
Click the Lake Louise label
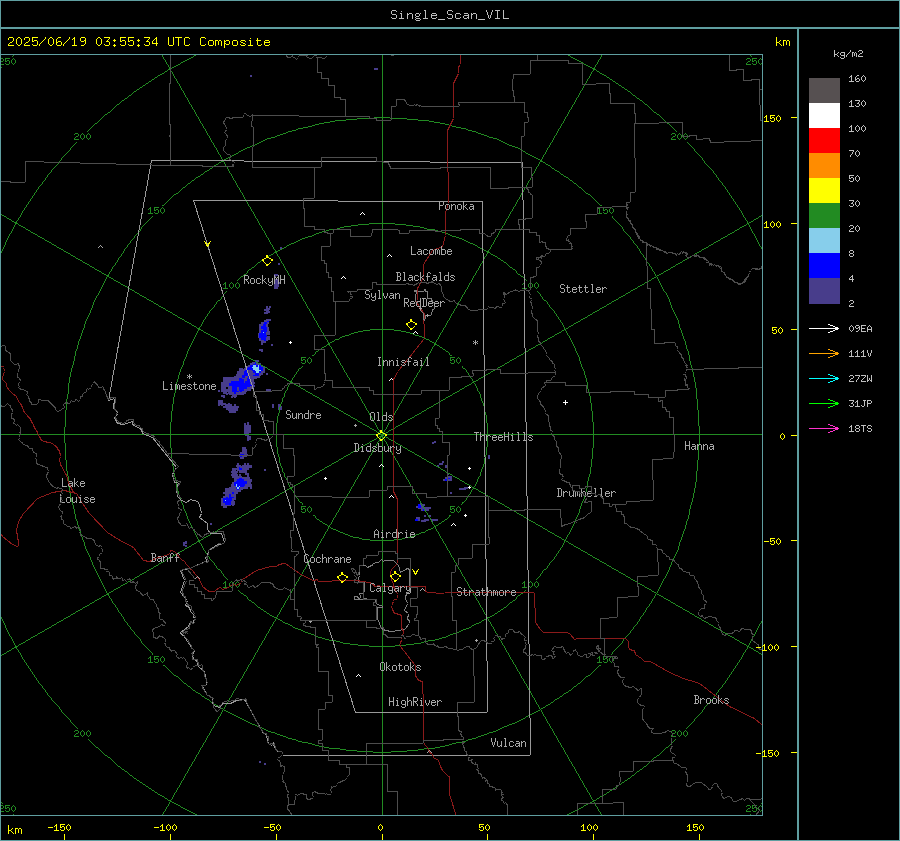[x=77, y=491]
